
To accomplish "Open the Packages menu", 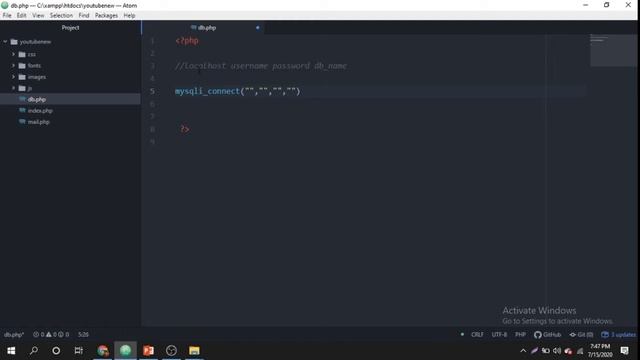I will tap(107, 16).
